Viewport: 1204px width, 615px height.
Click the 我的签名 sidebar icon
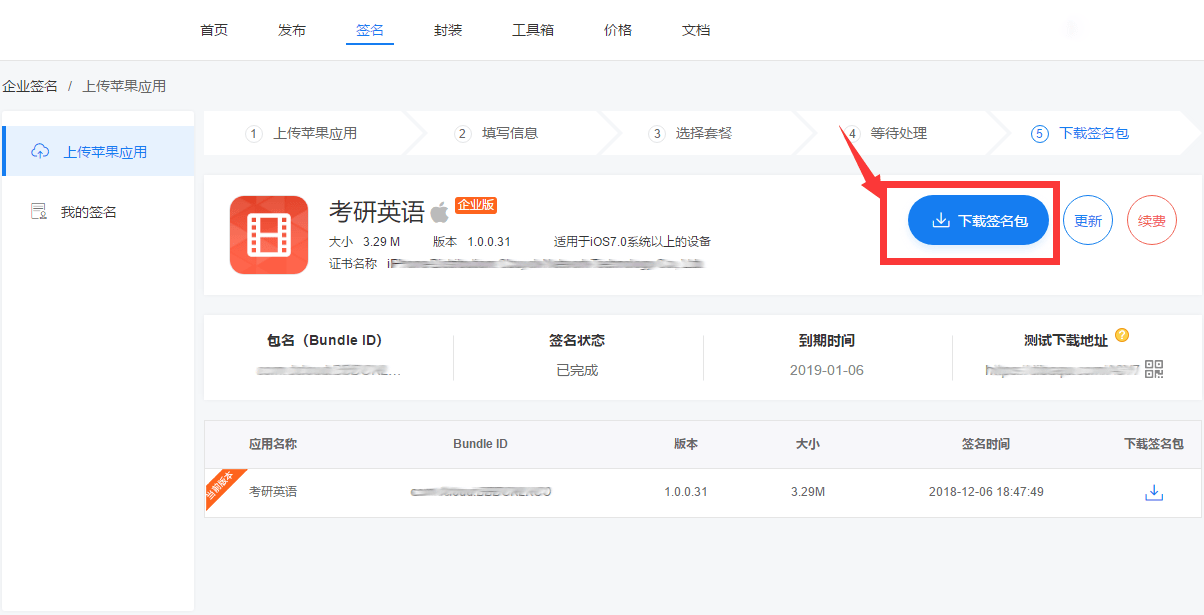[x=39, y=212]
